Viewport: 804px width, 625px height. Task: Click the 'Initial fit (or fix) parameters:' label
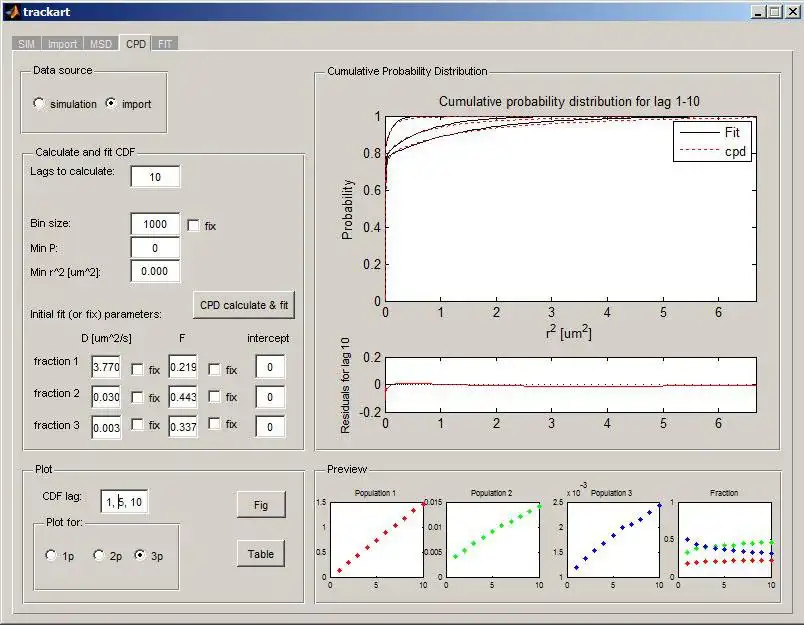pos(96,314)
